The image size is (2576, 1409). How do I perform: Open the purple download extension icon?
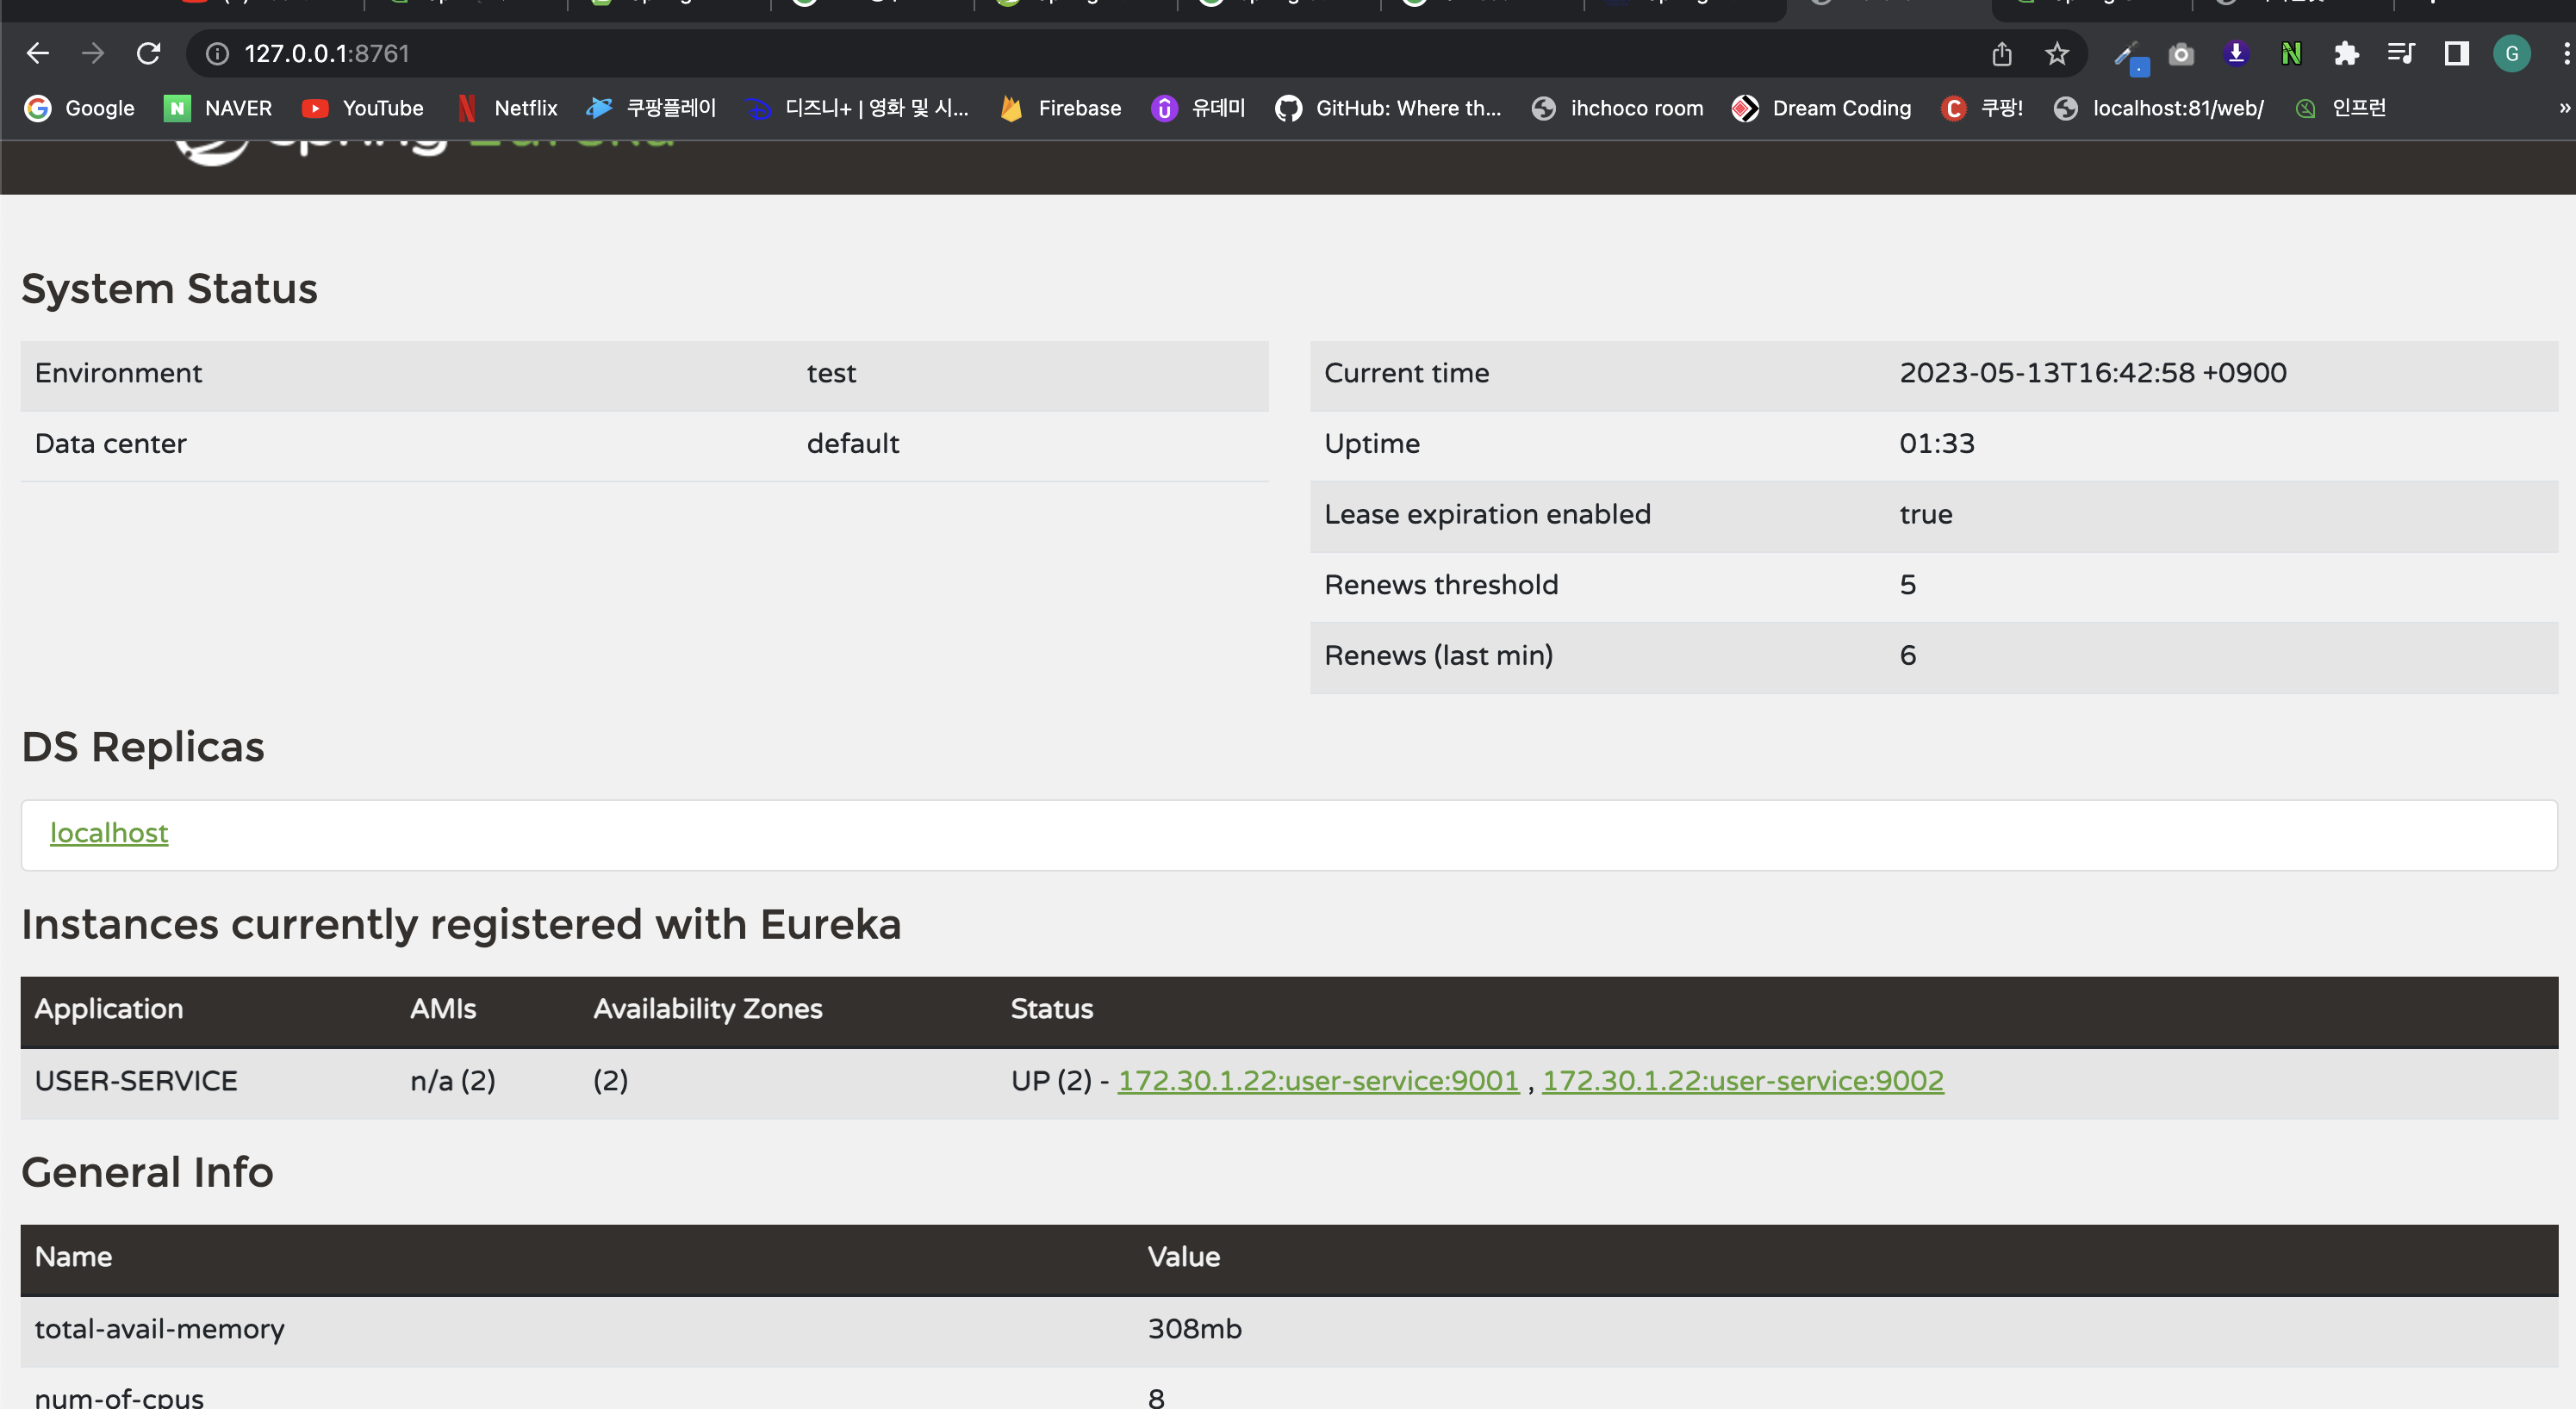[x=2236, y=53]
